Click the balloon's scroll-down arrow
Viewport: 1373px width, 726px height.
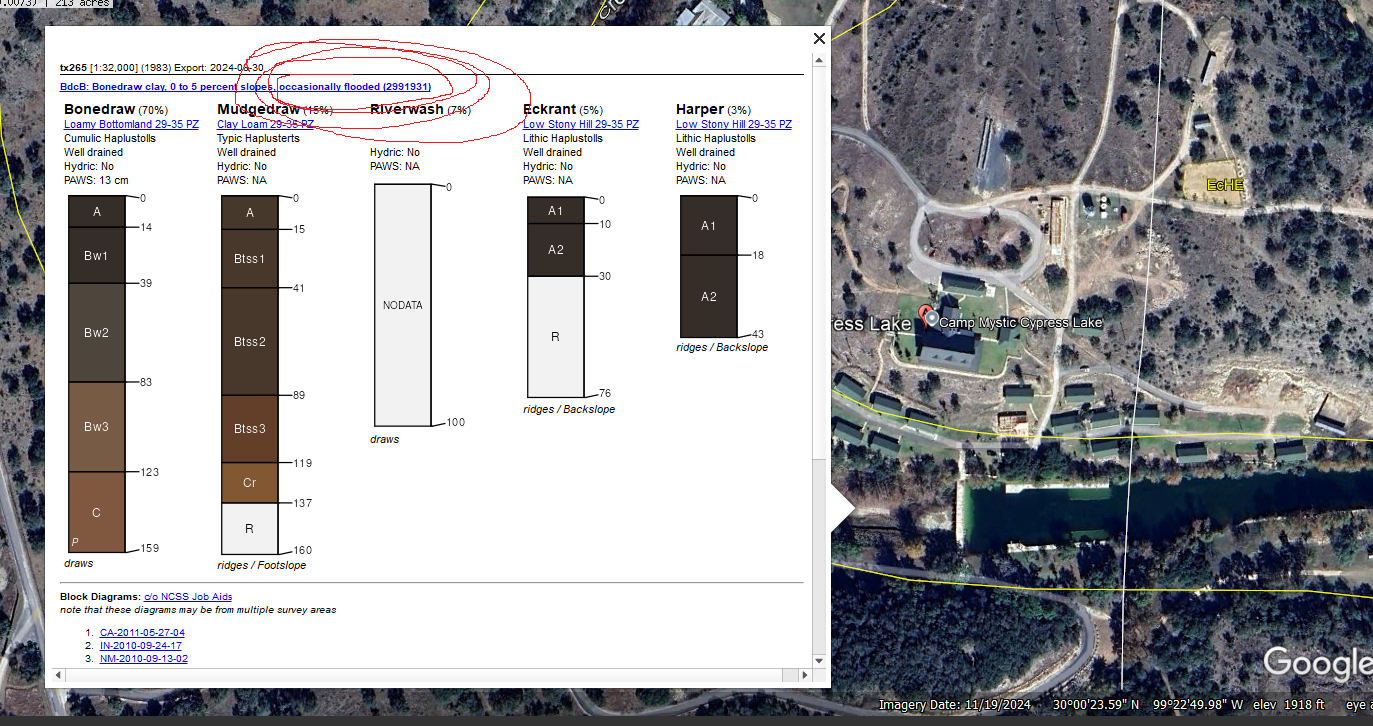coord(820,661)
